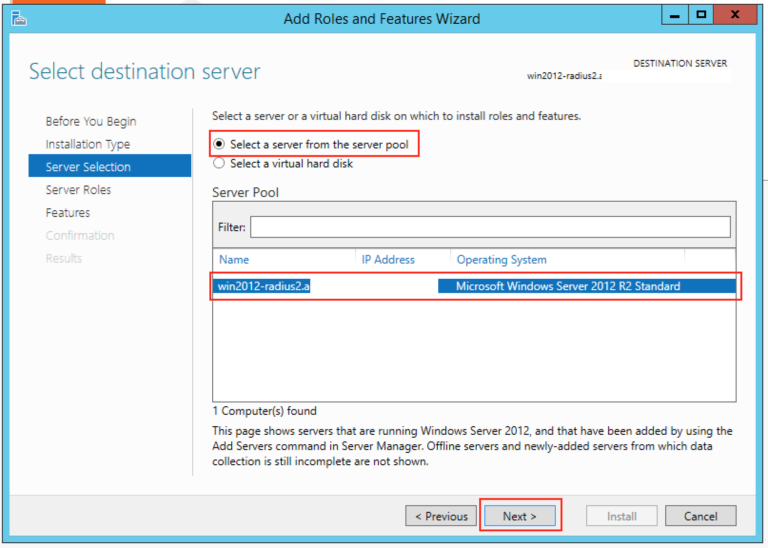Go to the Installation Type step
The width and height of the screenshot is (768, 548).
[88, 144]
